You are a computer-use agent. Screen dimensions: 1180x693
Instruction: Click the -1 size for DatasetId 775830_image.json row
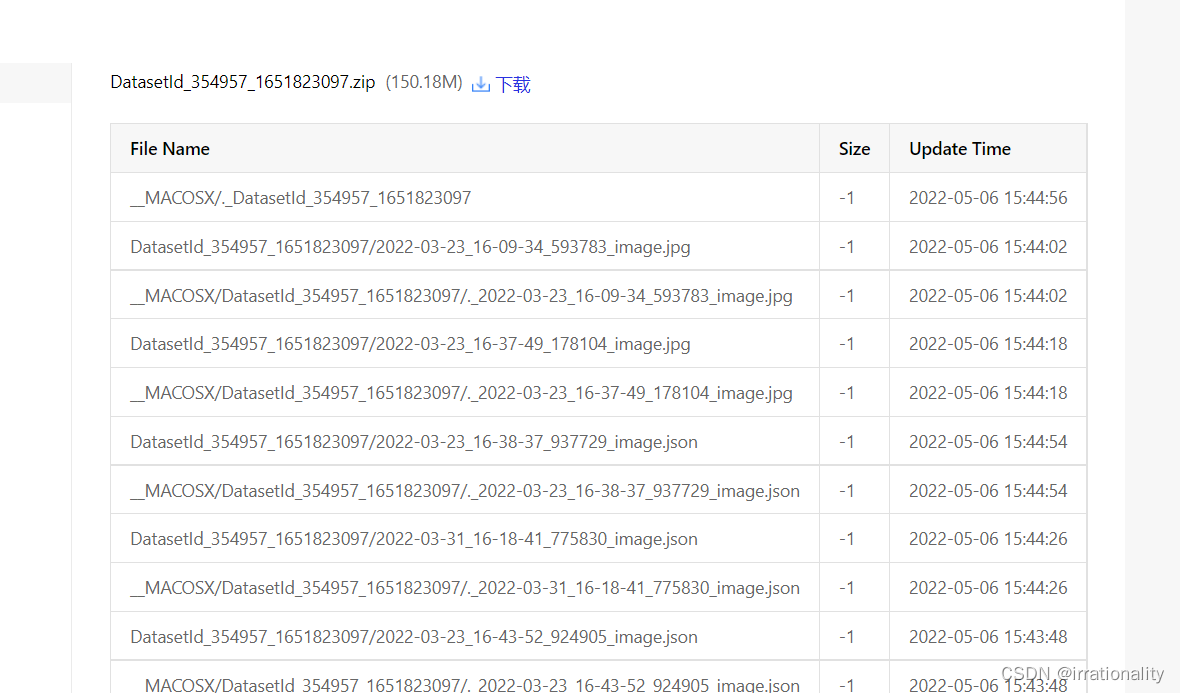[847, 539]
